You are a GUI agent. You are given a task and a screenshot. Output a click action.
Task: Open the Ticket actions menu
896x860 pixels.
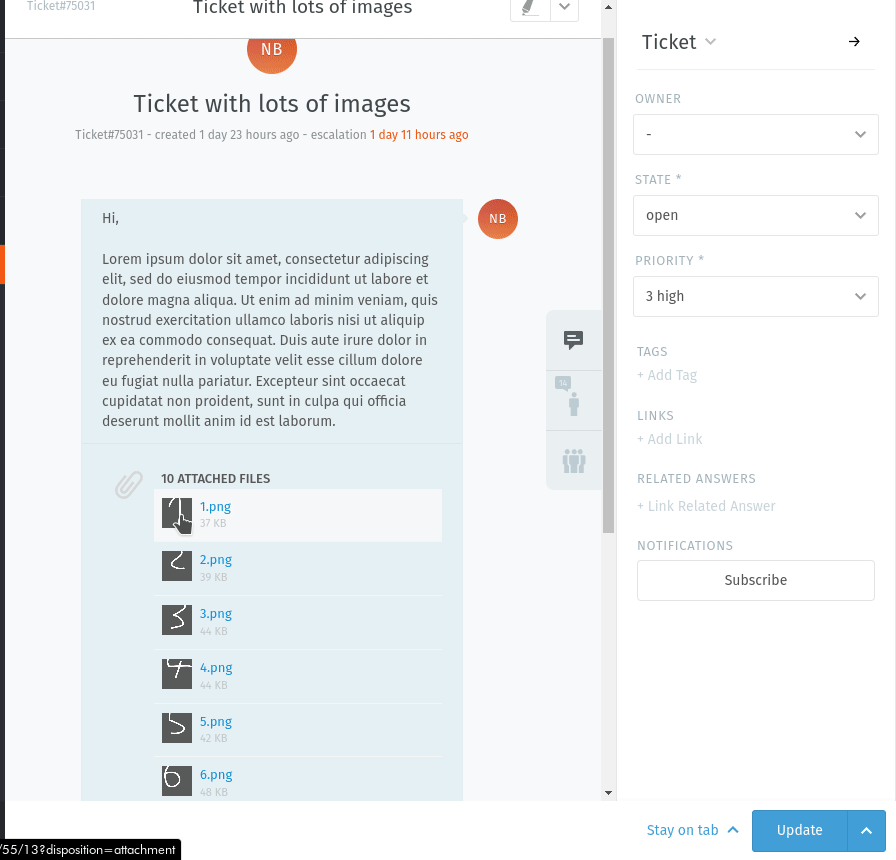click(711, 42)
